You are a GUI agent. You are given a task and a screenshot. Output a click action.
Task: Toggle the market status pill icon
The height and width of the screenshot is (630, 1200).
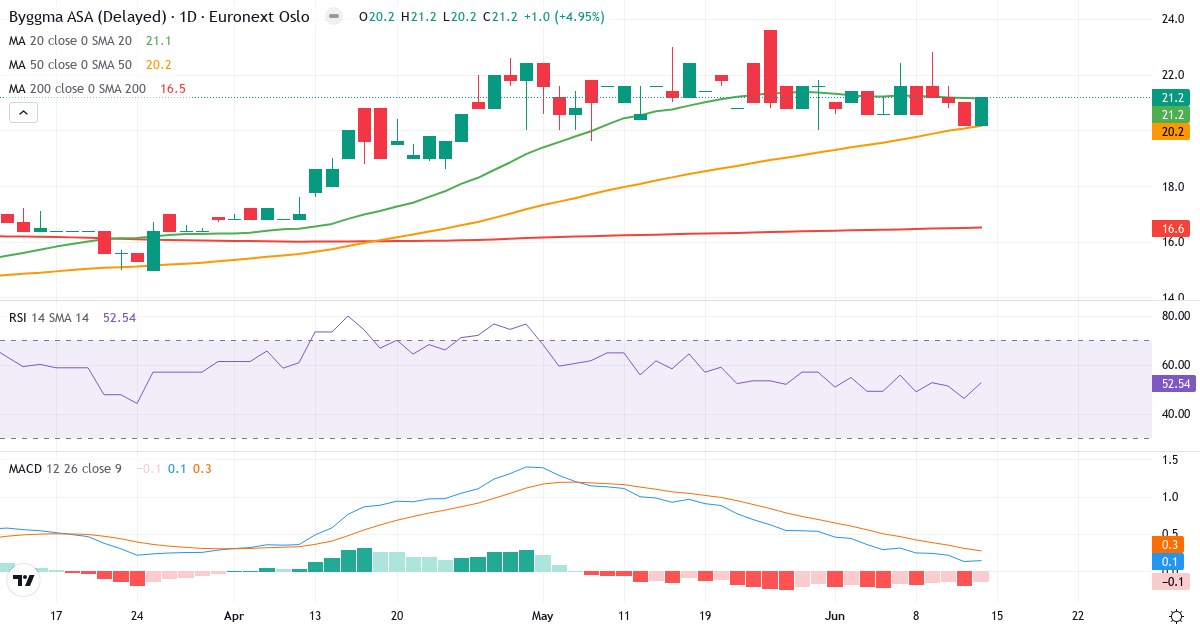pos(334,17)
